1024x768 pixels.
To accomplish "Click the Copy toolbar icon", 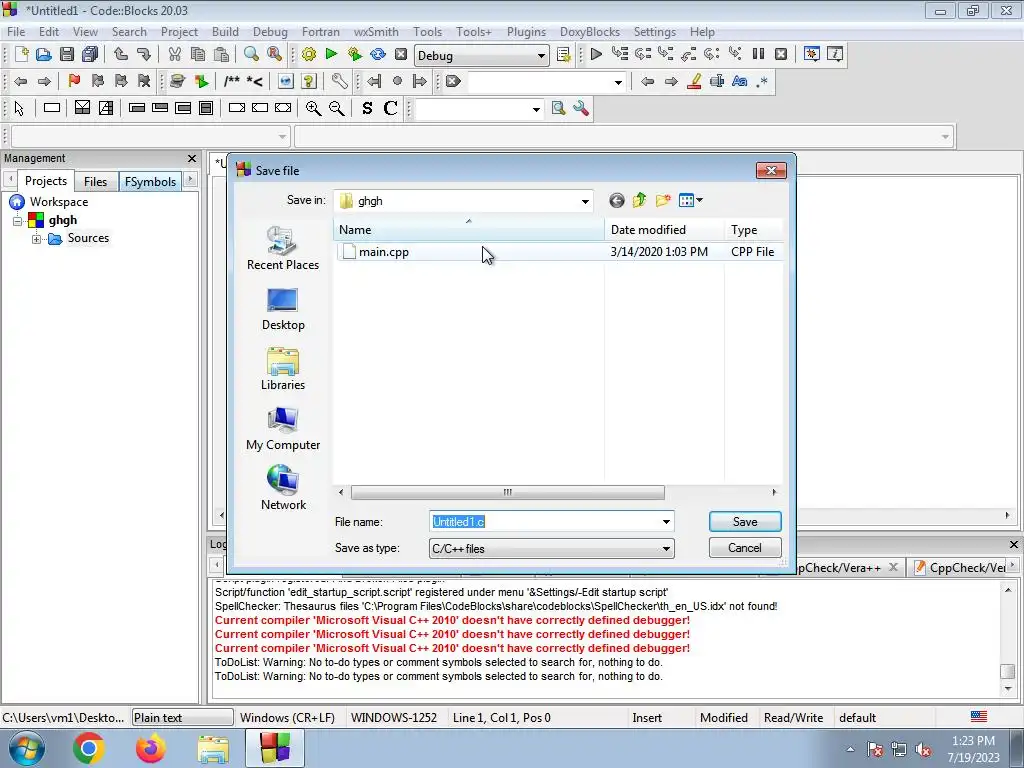I will [x=198, y=54].
